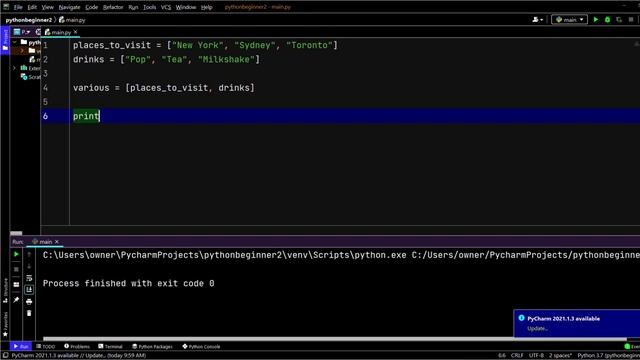Click the 2 spaces indent setting
This screenshot has width=640, height=360.
[x=560, y=356]
